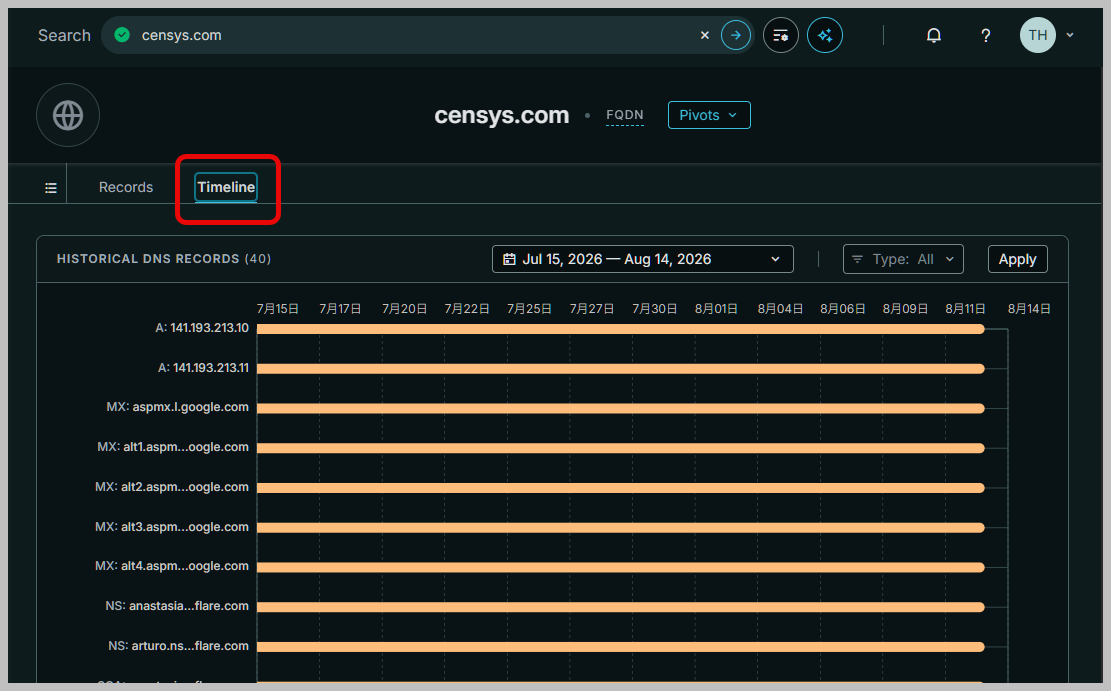The width and height of the screenshot is (1111, 691).
Task: Open query settings icon
Action: (781, 35)
